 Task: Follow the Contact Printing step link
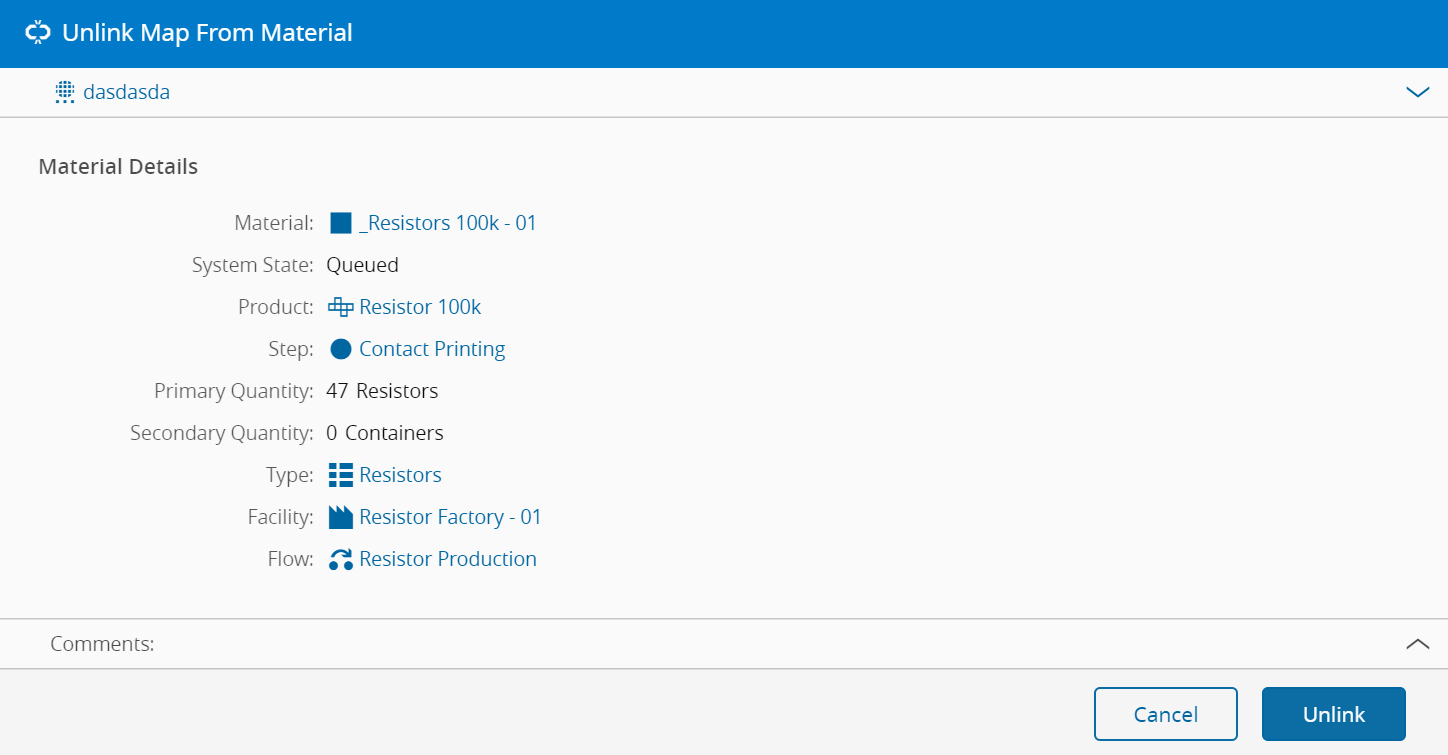(x=432, y=349)
